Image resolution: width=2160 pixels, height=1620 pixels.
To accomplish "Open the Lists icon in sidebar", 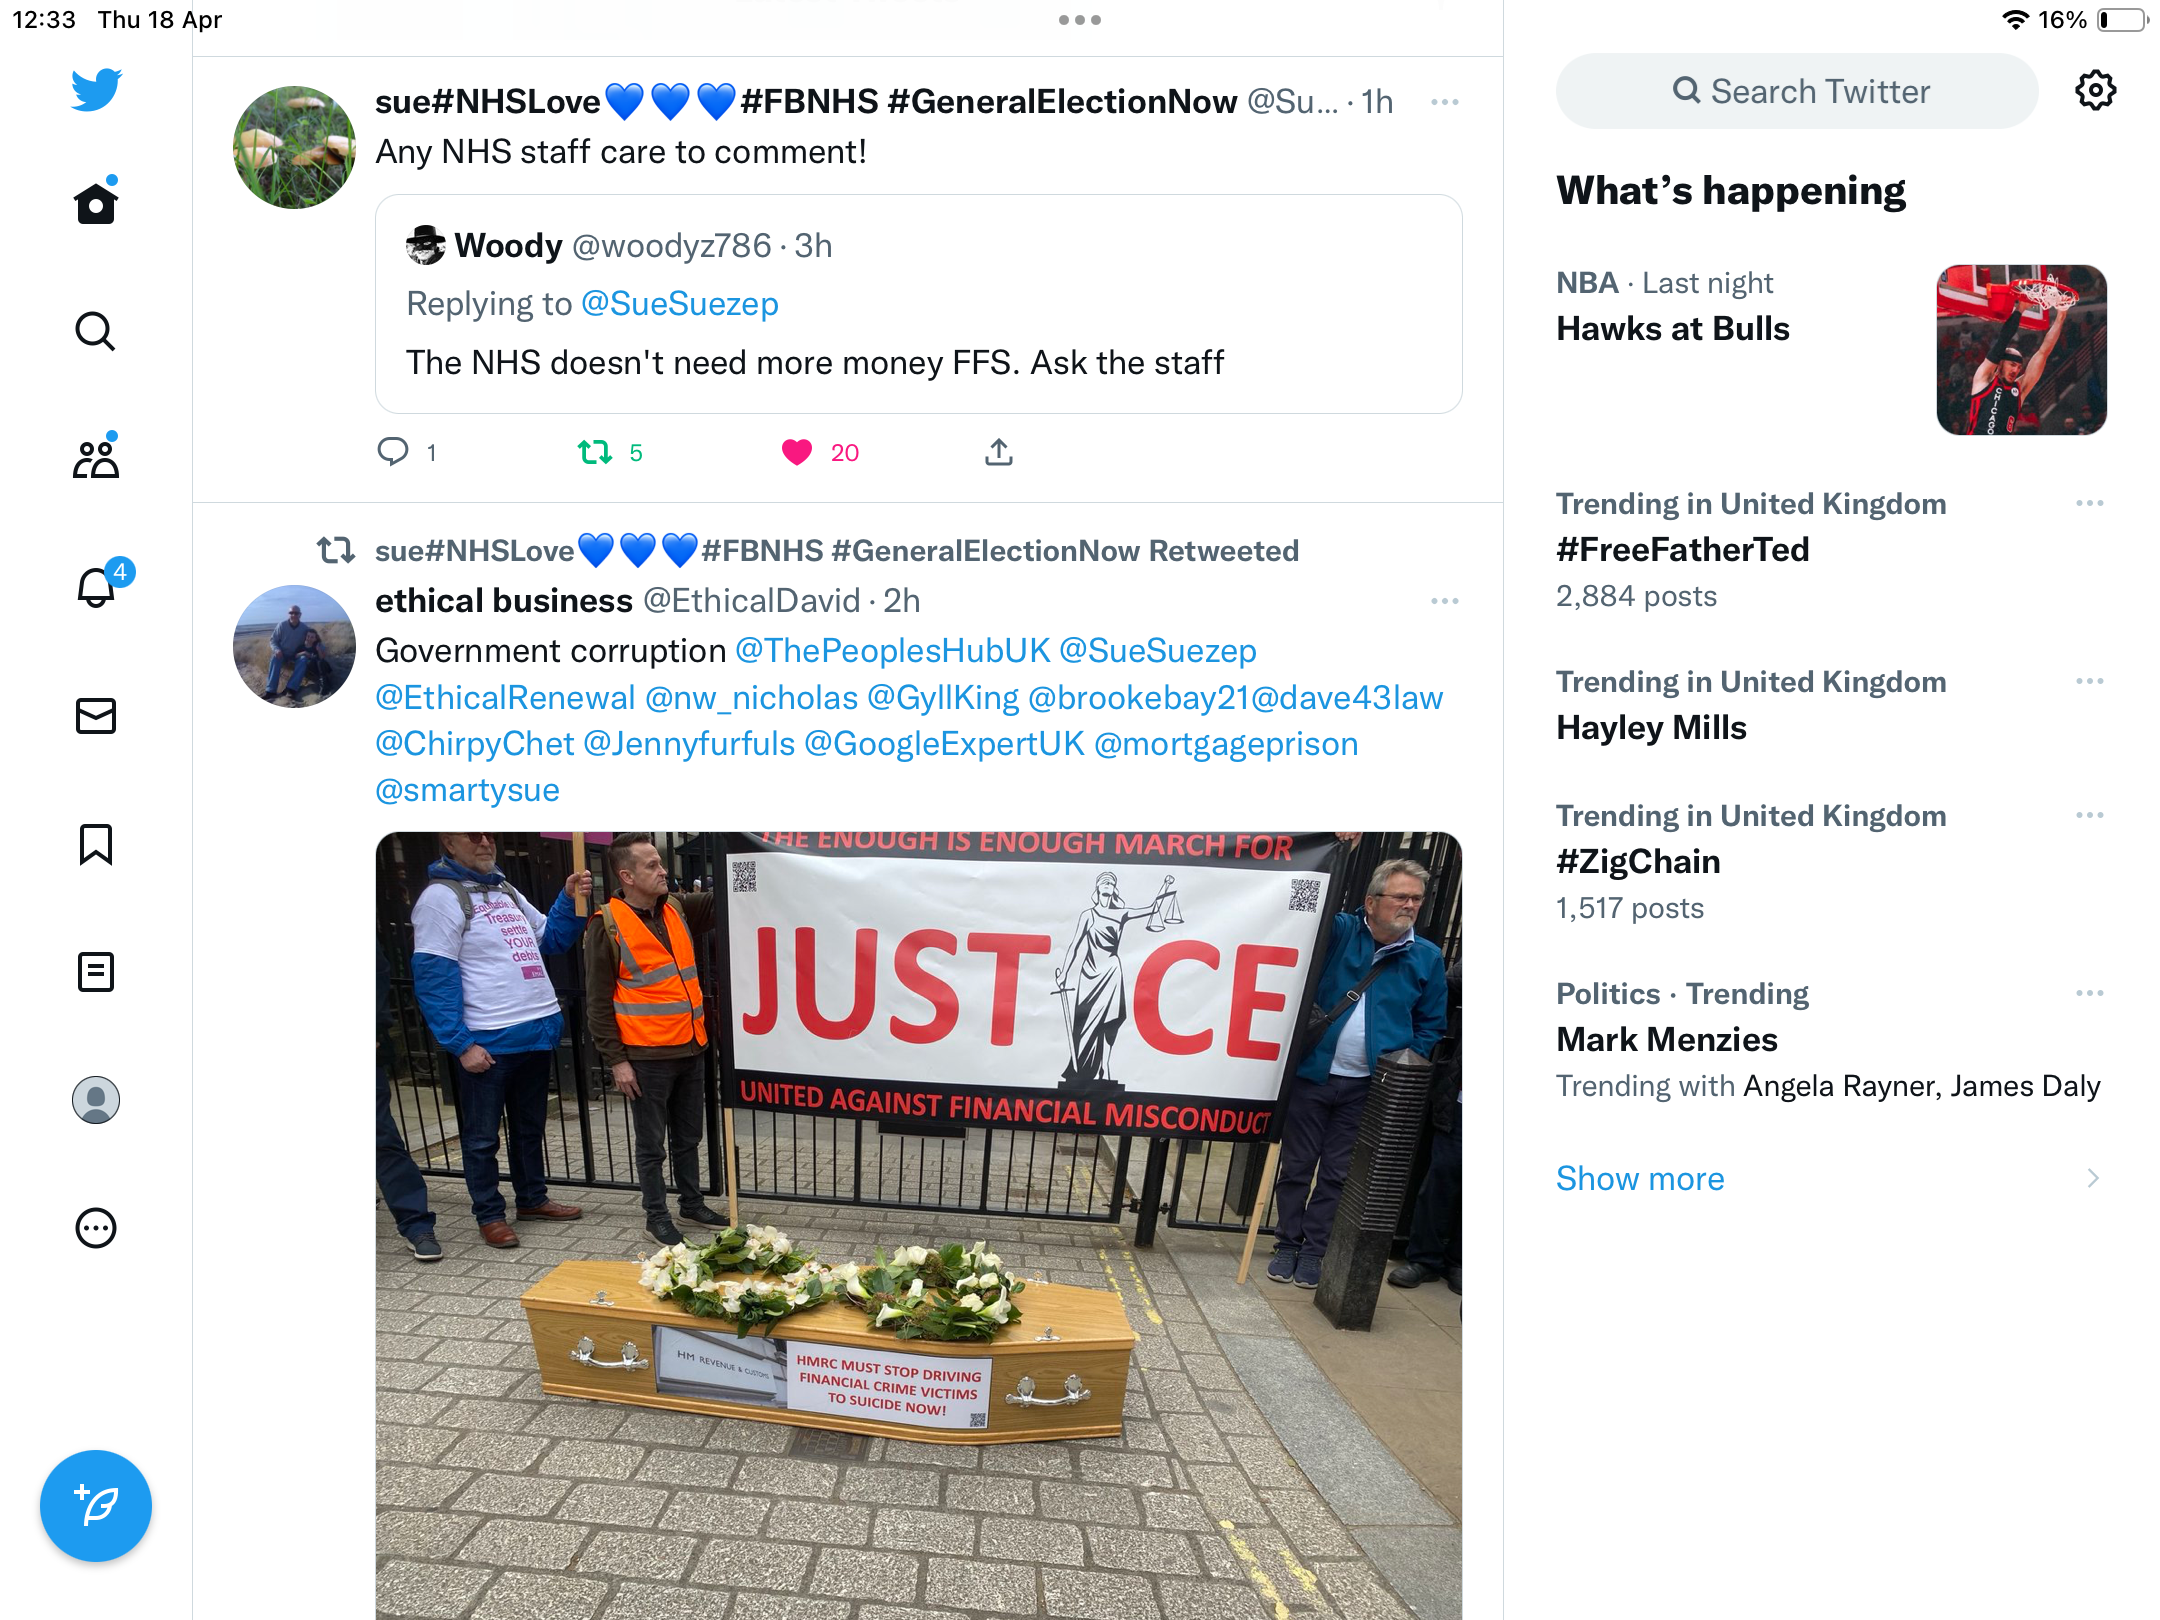I will tap(96, 972).
